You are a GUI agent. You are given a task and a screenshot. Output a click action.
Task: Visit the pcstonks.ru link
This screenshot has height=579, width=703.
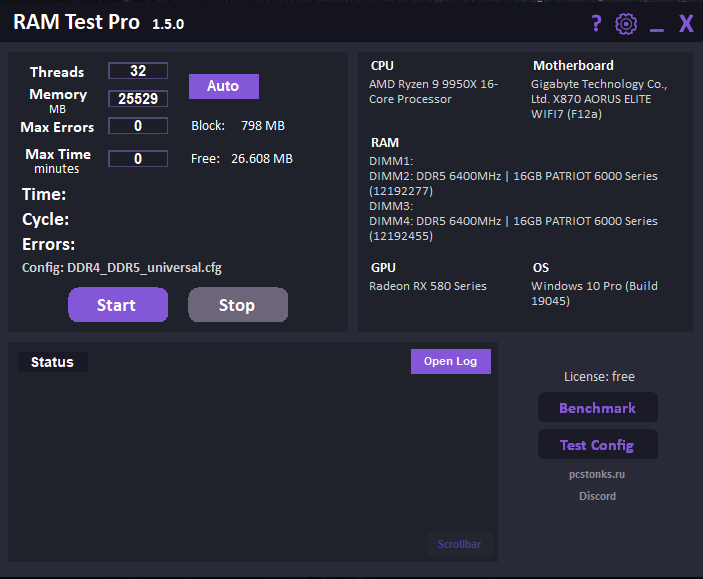(x=597, y=474)
